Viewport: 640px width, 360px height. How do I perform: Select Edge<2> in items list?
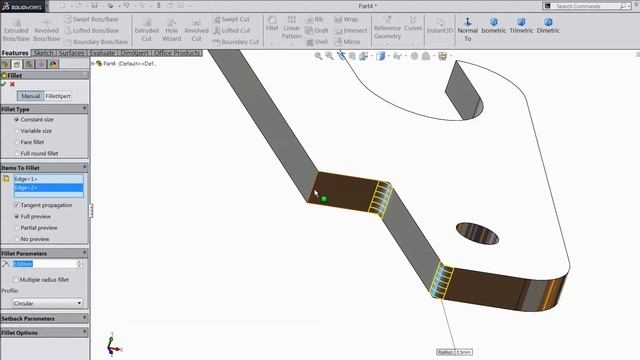pos(49,188)
